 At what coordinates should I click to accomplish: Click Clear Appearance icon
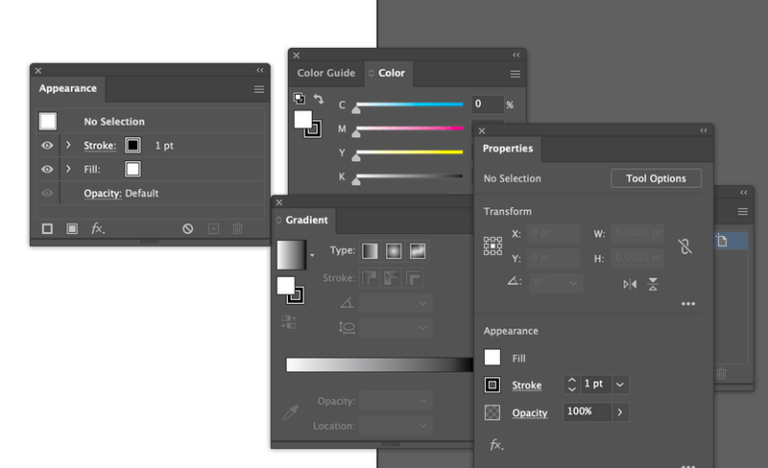(x=187, y=229)
